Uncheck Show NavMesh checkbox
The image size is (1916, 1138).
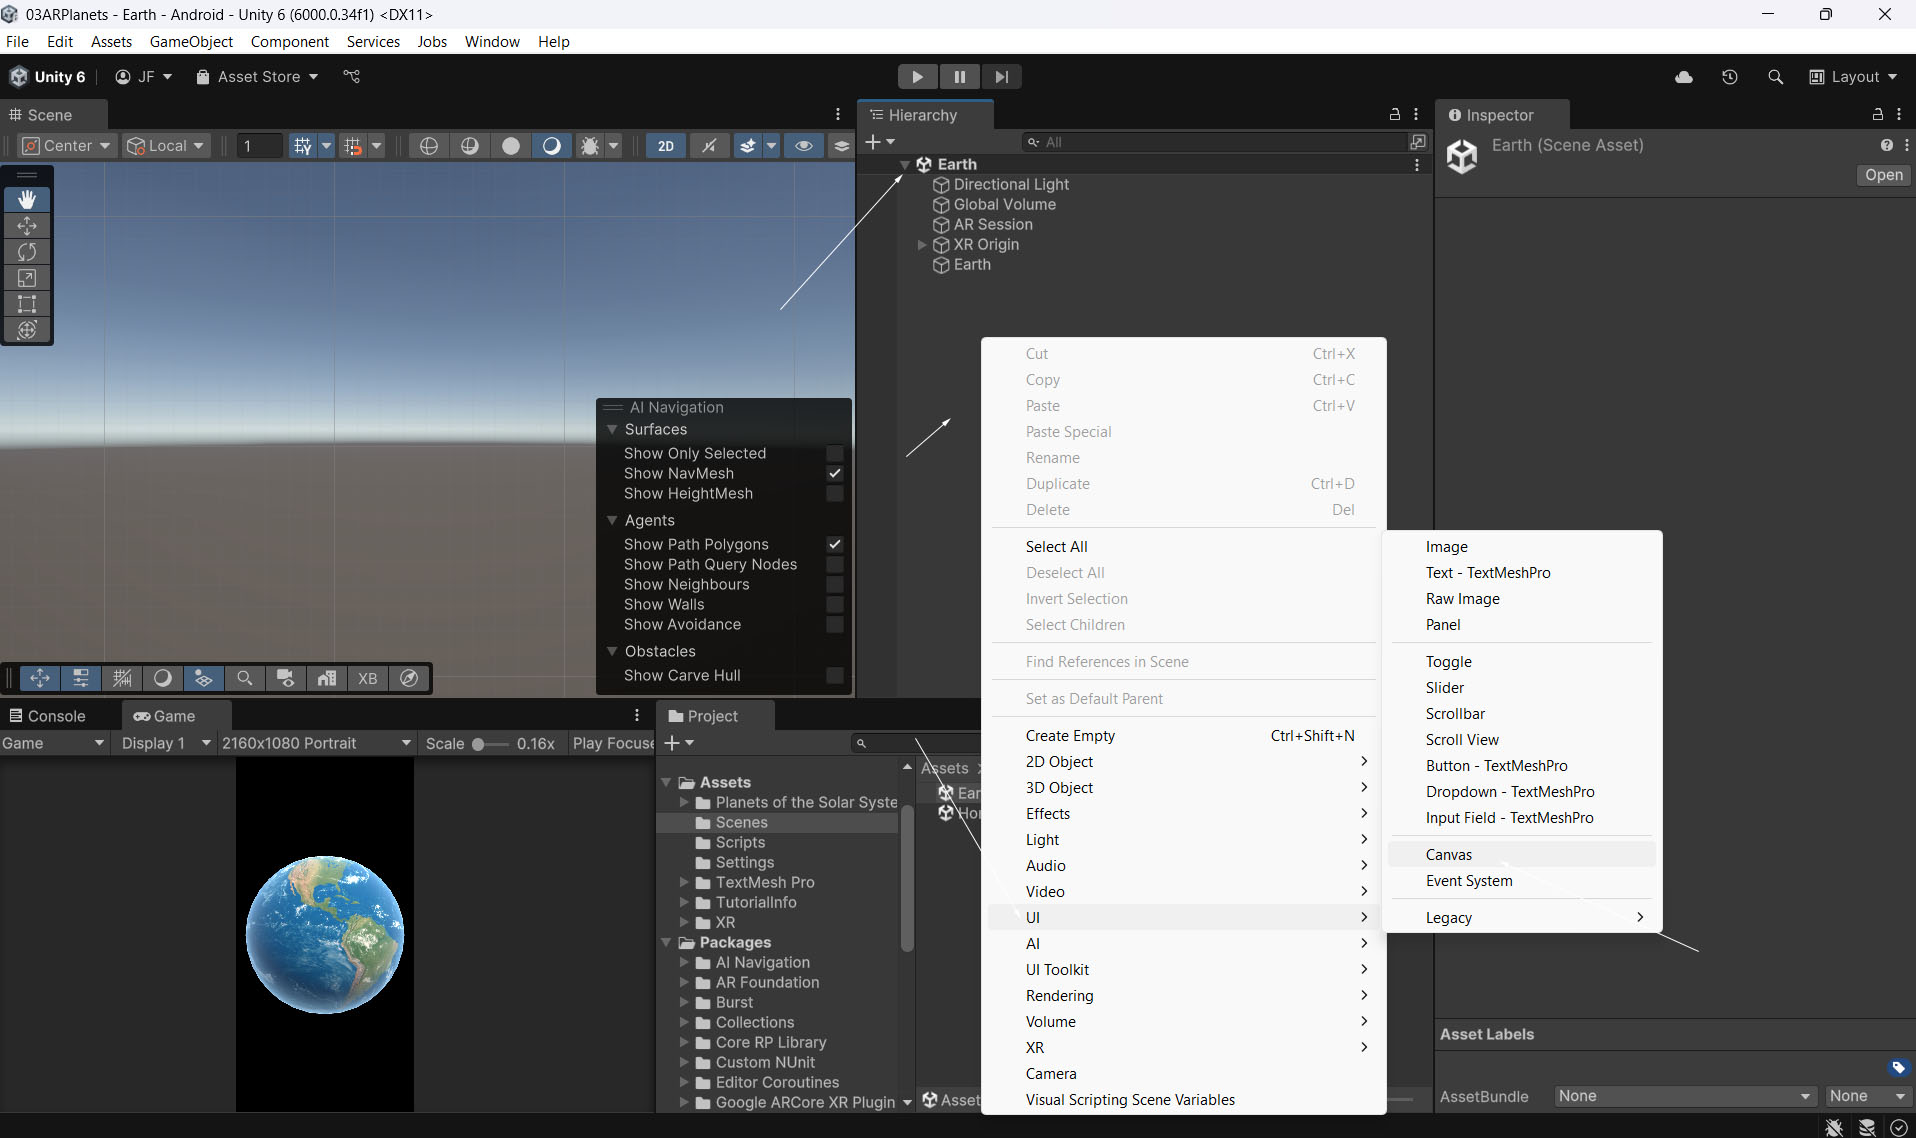pyautogui.click(x=834, y=474)
